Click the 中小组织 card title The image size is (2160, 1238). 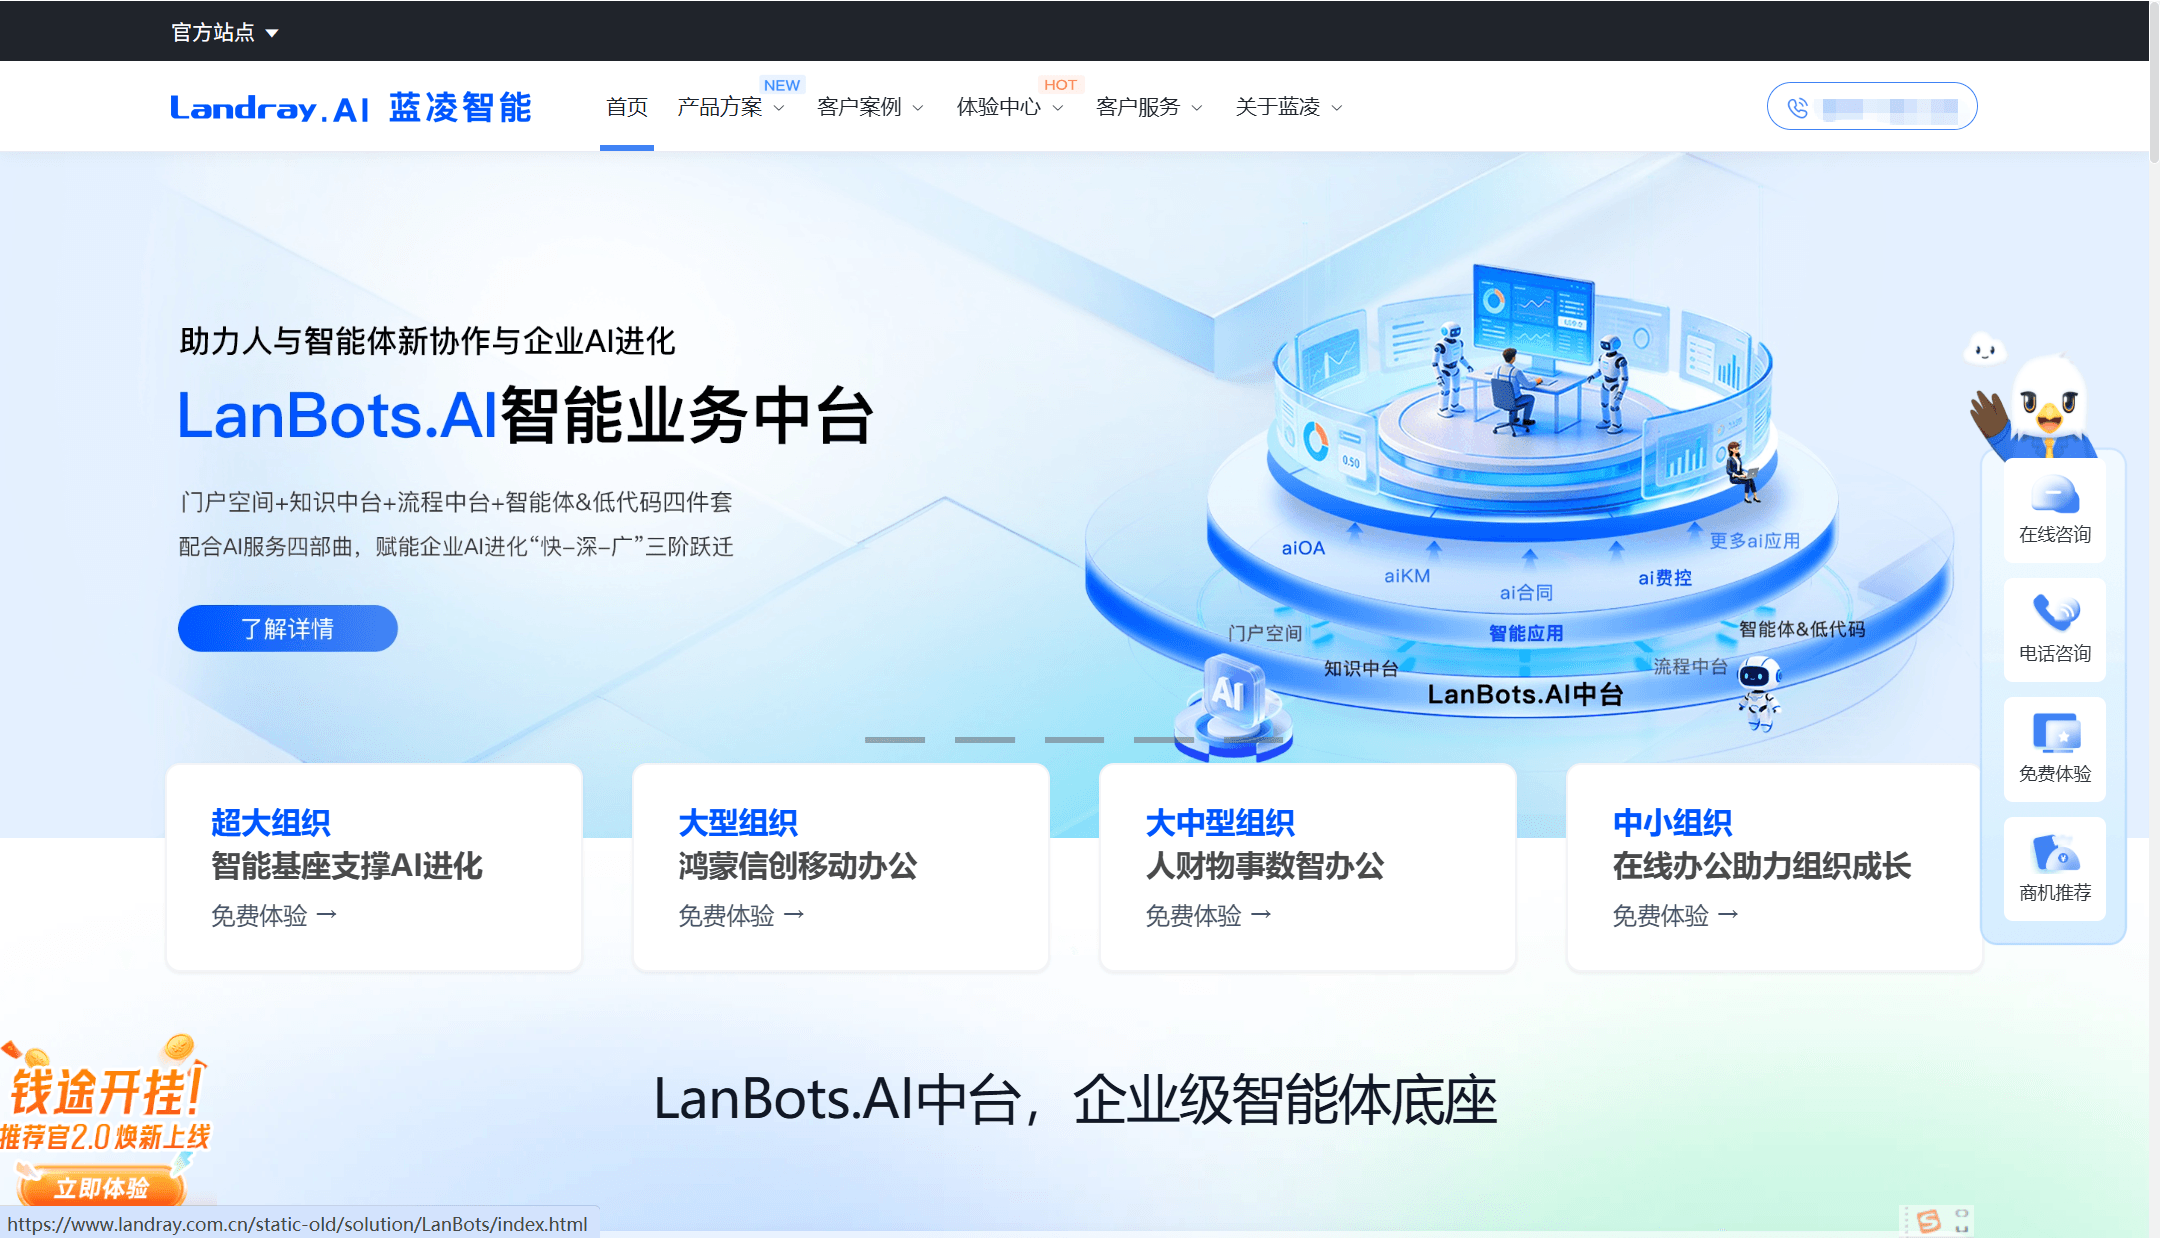[x=1672, y=823]
